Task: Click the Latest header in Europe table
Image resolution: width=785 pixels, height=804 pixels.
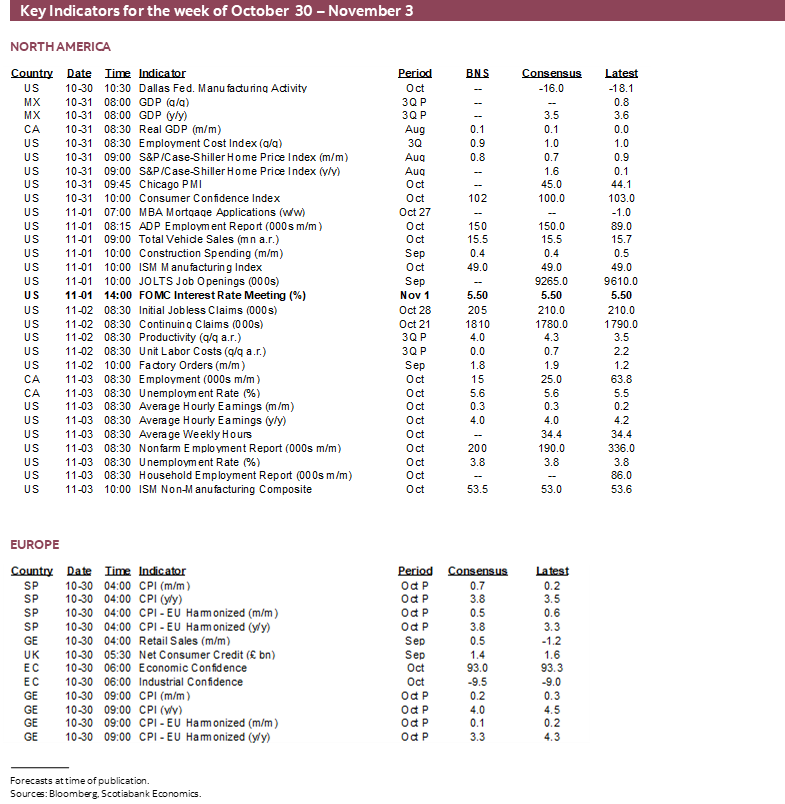Action: coord(552,571)
